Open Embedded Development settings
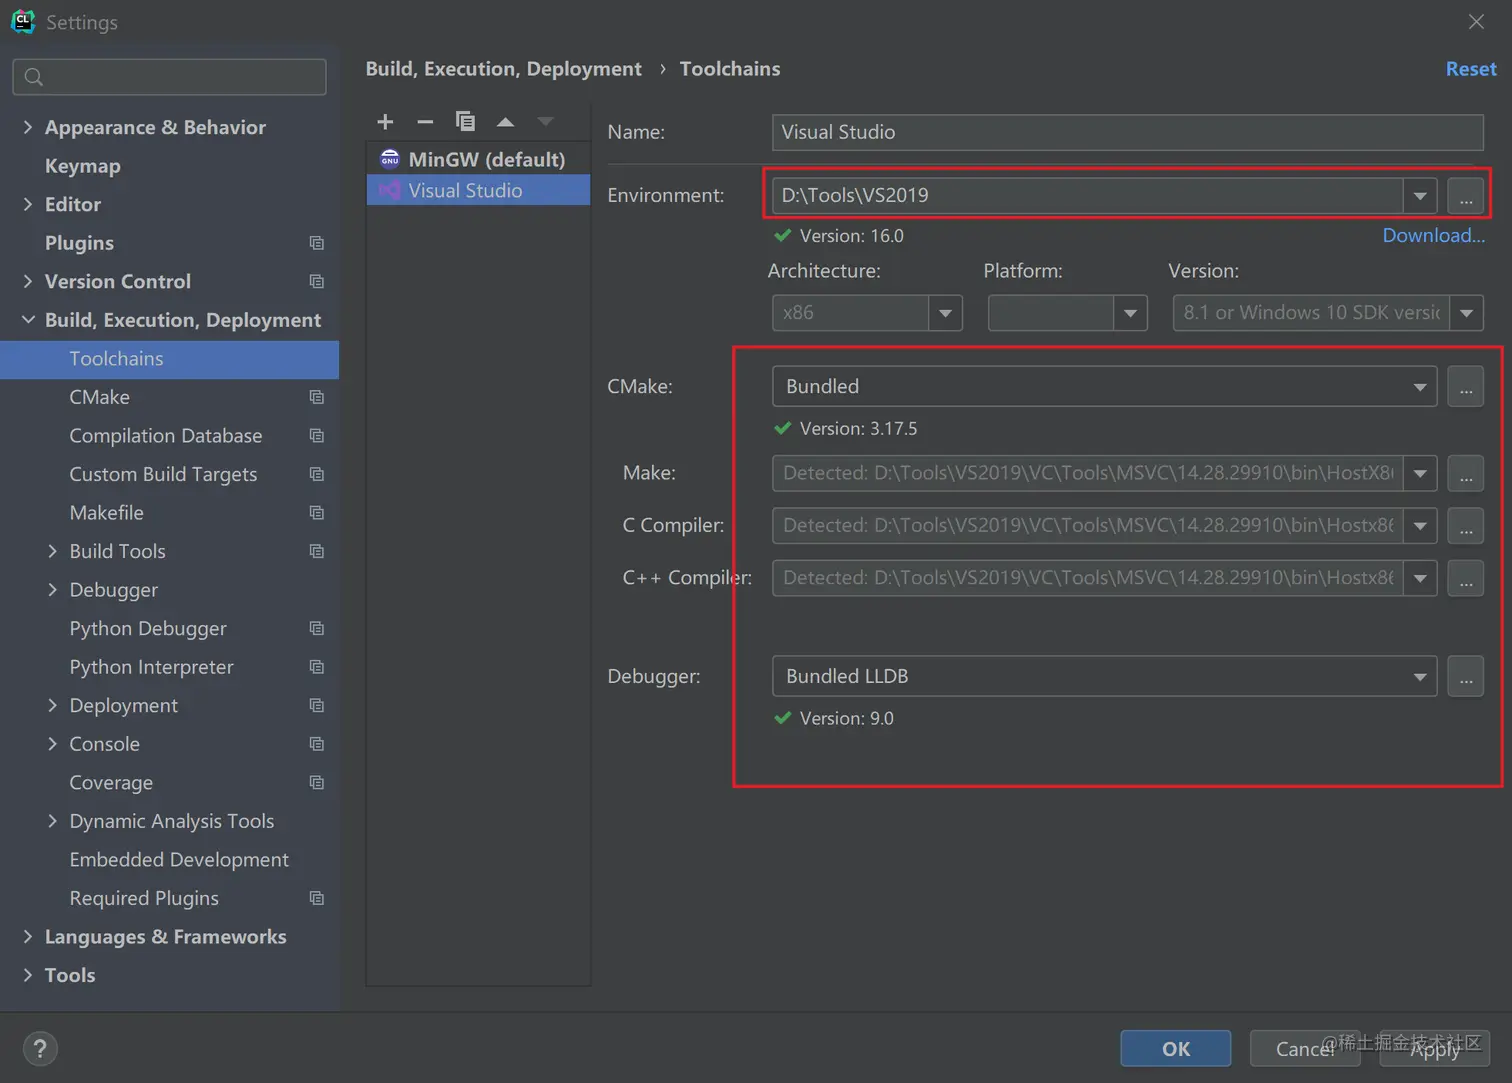This screenshot has width=1512, height=1083. [x=179, y=860]
